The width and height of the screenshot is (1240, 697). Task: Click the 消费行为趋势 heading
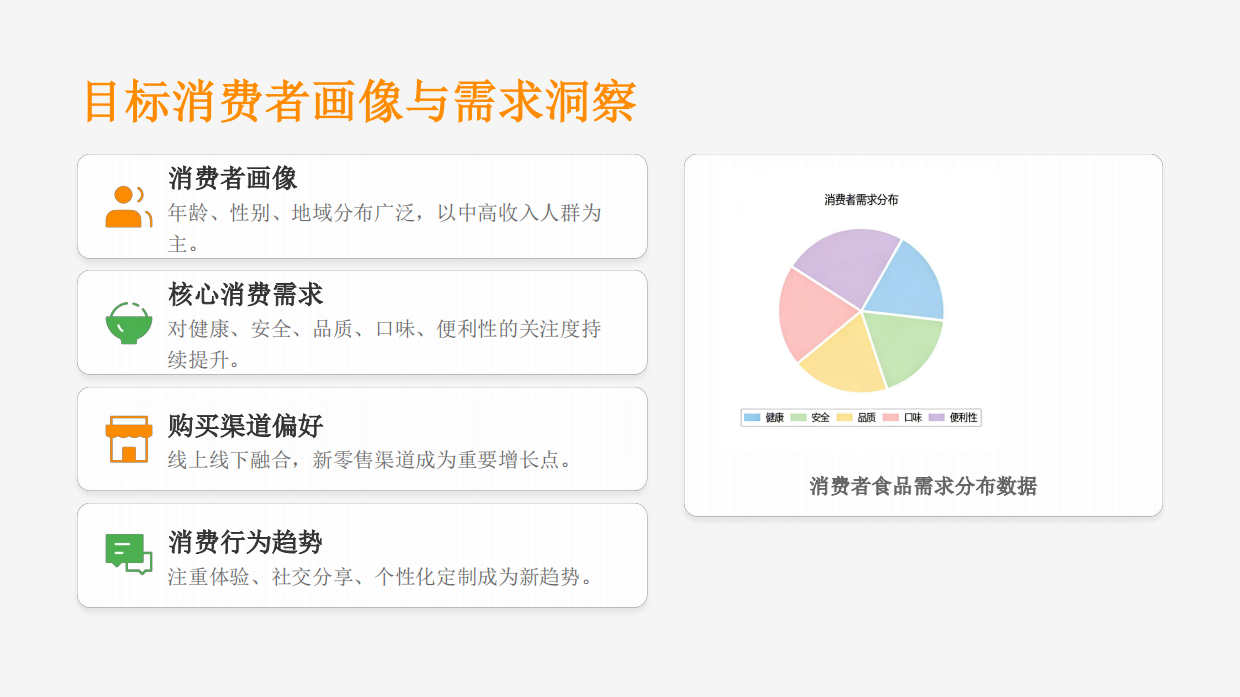click(x=245, y=543)
